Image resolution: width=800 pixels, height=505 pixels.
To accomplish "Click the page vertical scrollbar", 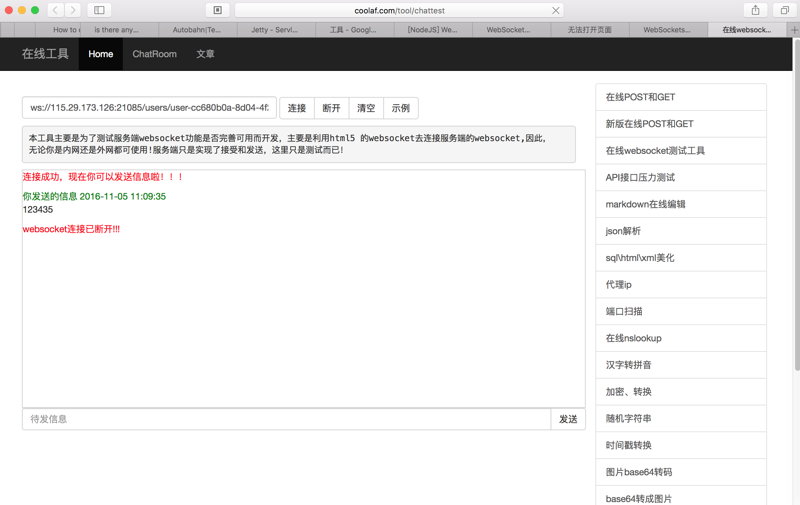I will [796, 204].
